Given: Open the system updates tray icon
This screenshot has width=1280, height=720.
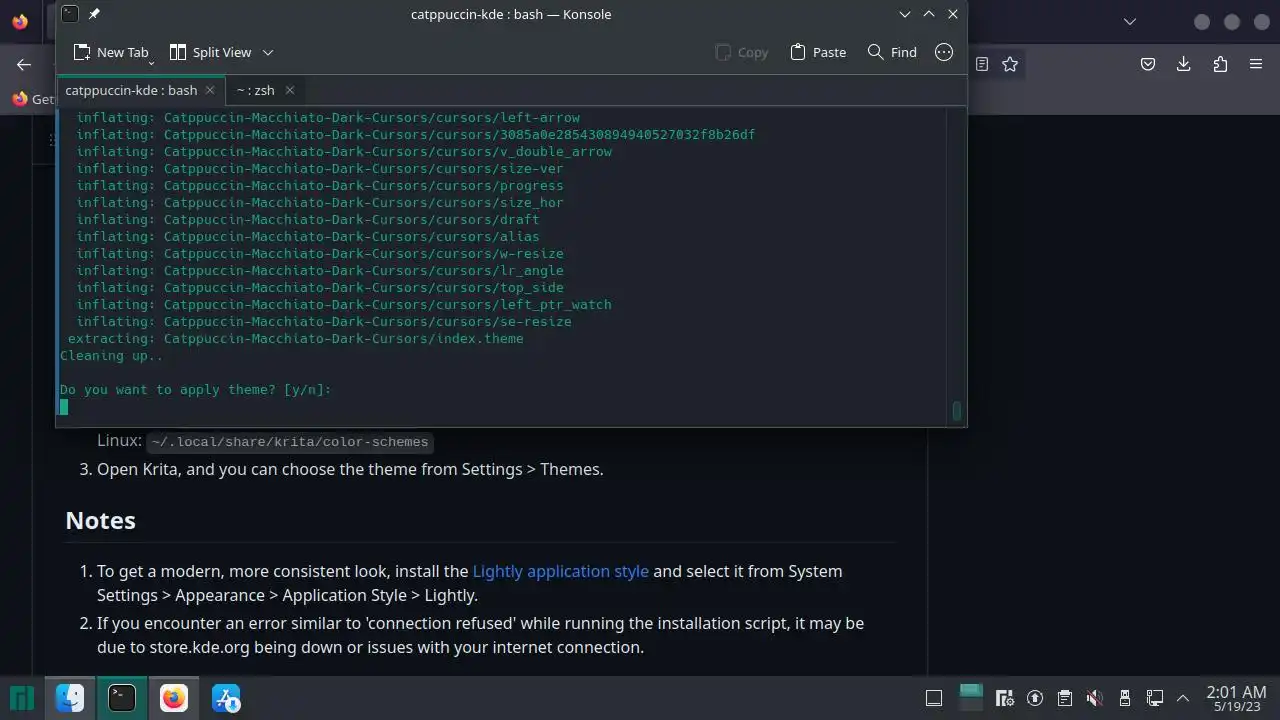Looking at the screenshot, I should pyautogui.click(x=1035, y=698).
